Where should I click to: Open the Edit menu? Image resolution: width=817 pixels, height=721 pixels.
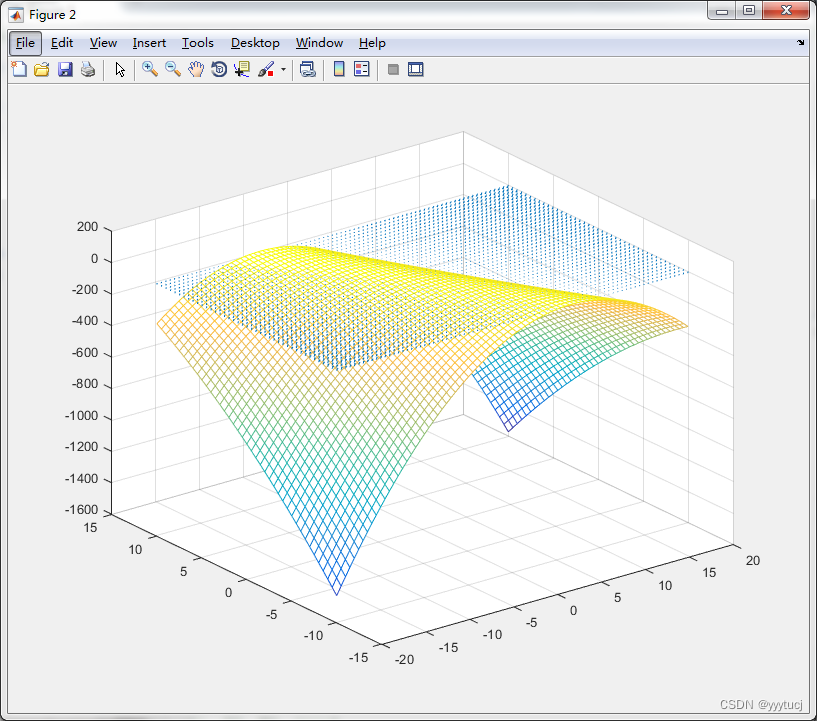(61, 43)
